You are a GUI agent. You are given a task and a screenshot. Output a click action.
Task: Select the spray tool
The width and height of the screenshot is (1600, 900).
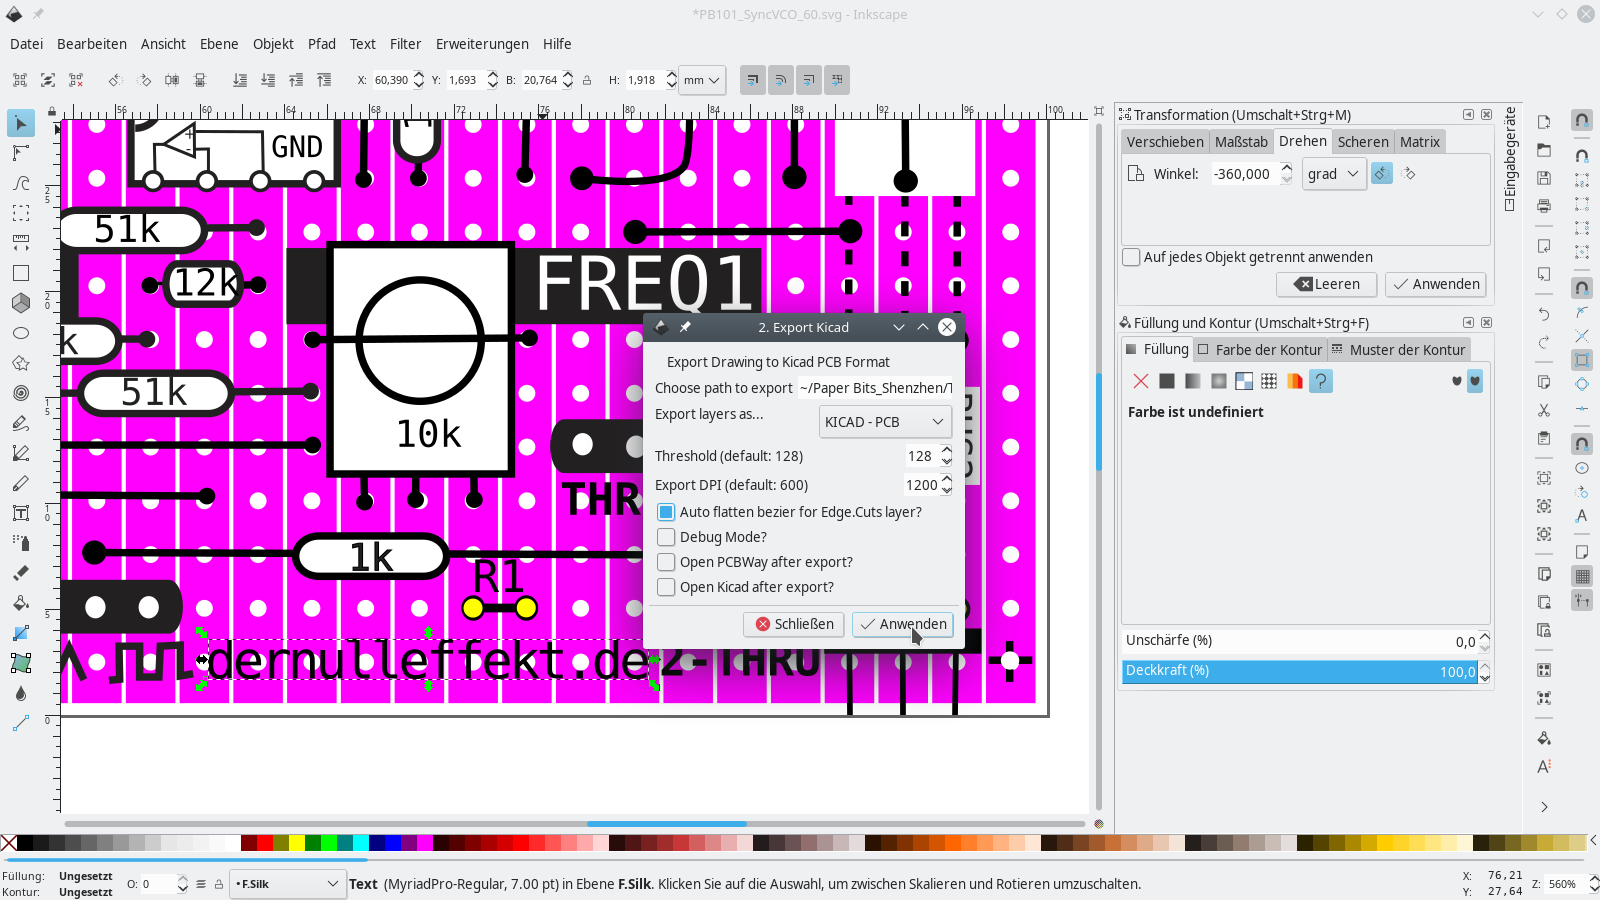[x=20, y=543]
